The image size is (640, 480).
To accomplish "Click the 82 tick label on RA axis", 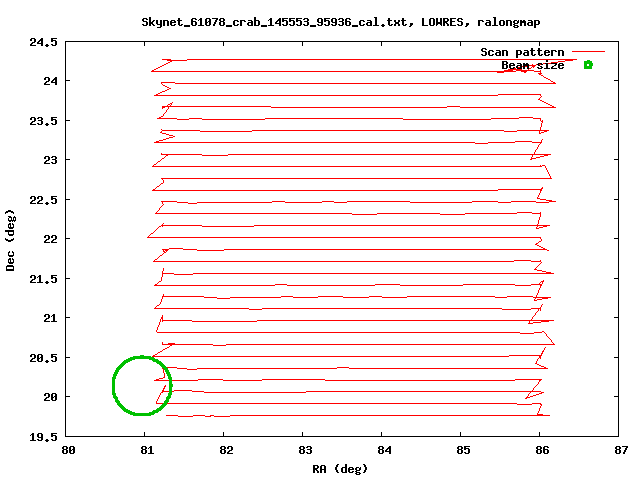I will [x=225, y=451].
